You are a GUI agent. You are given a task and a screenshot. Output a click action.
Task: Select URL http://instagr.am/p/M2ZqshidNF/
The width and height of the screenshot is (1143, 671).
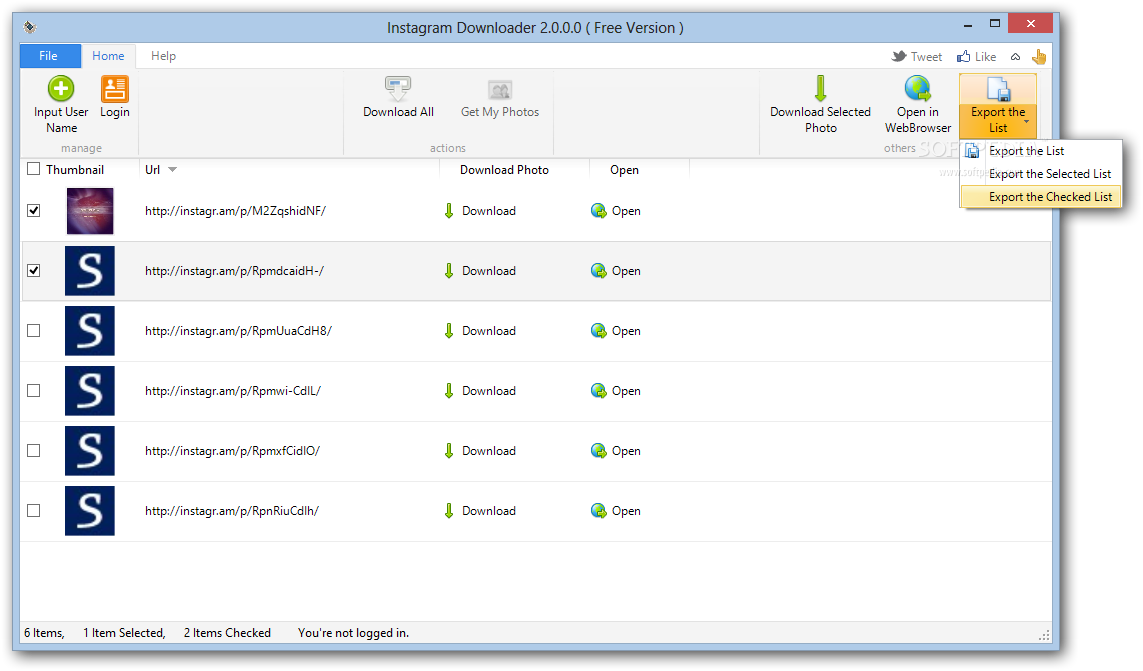point(235,211)
